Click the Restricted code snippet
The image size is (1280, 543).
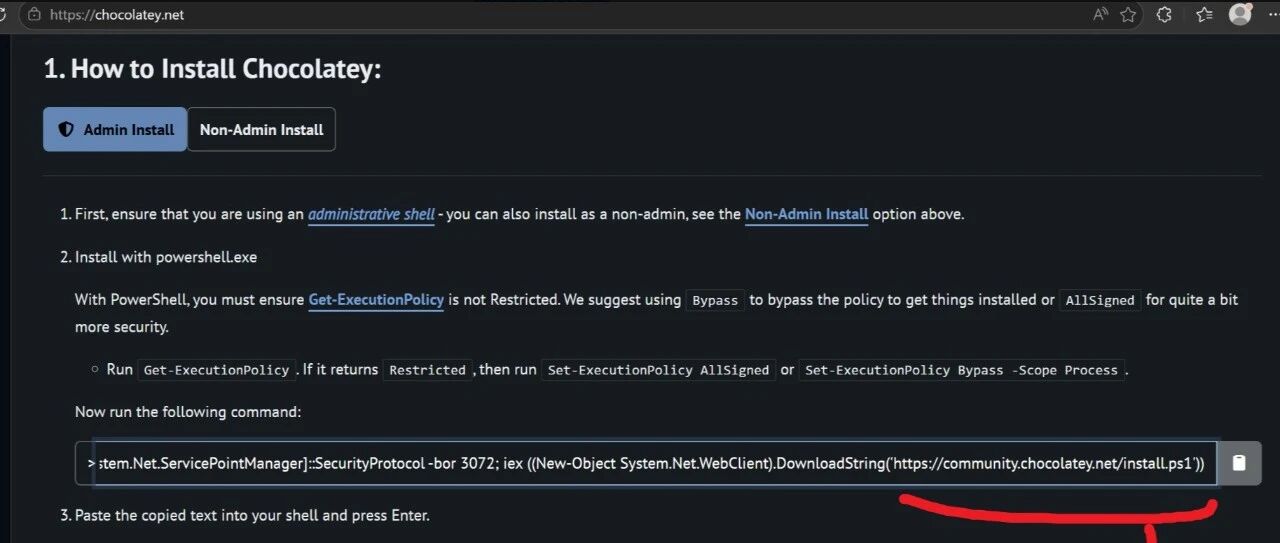[x=427, y=370]
